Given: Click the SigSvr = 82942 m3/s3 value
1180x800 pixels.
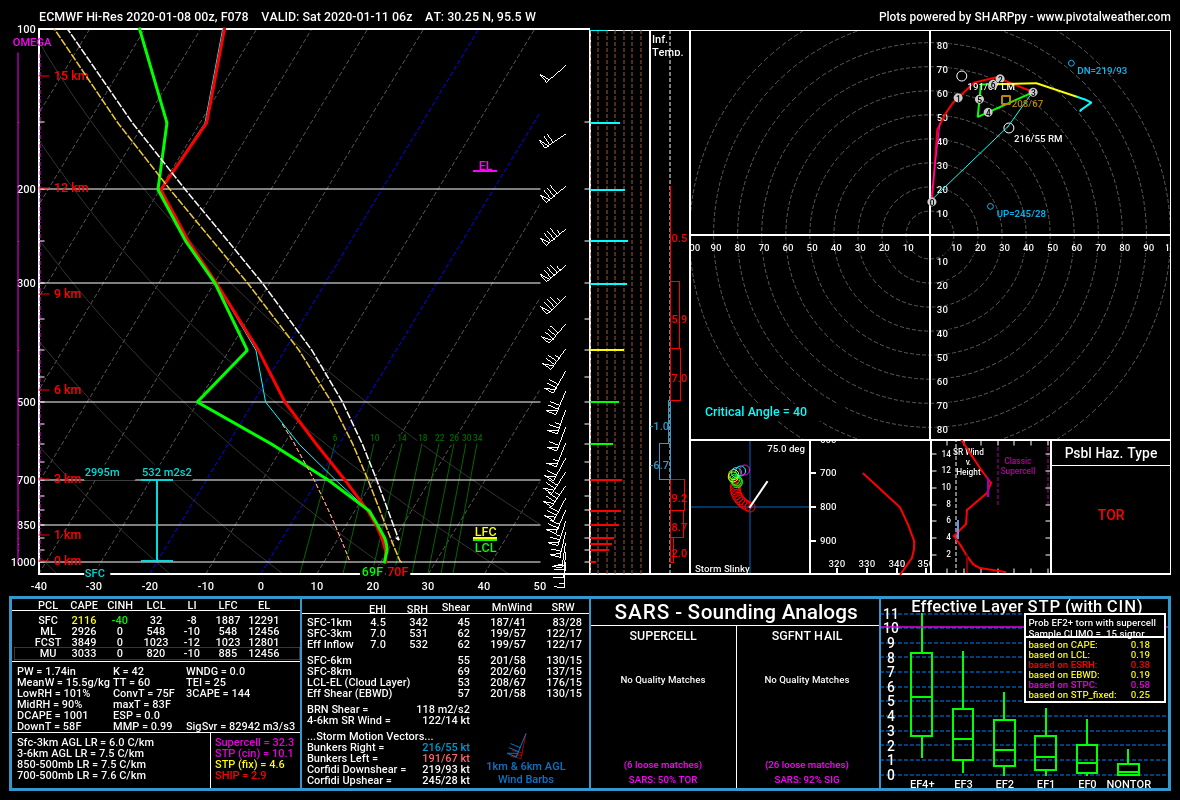Looking at the screenshot, I should 240,726.
